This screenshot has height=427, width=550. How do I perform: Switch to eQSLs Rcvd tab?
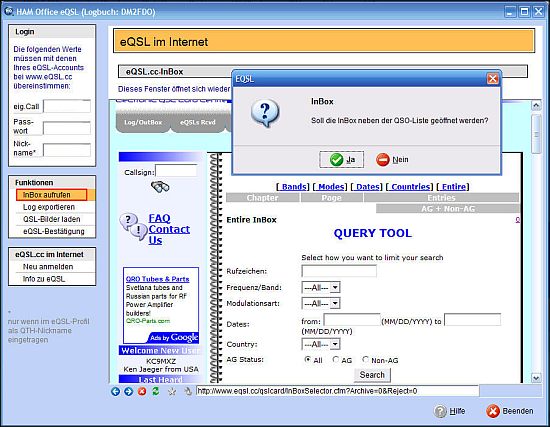[197, 122]
